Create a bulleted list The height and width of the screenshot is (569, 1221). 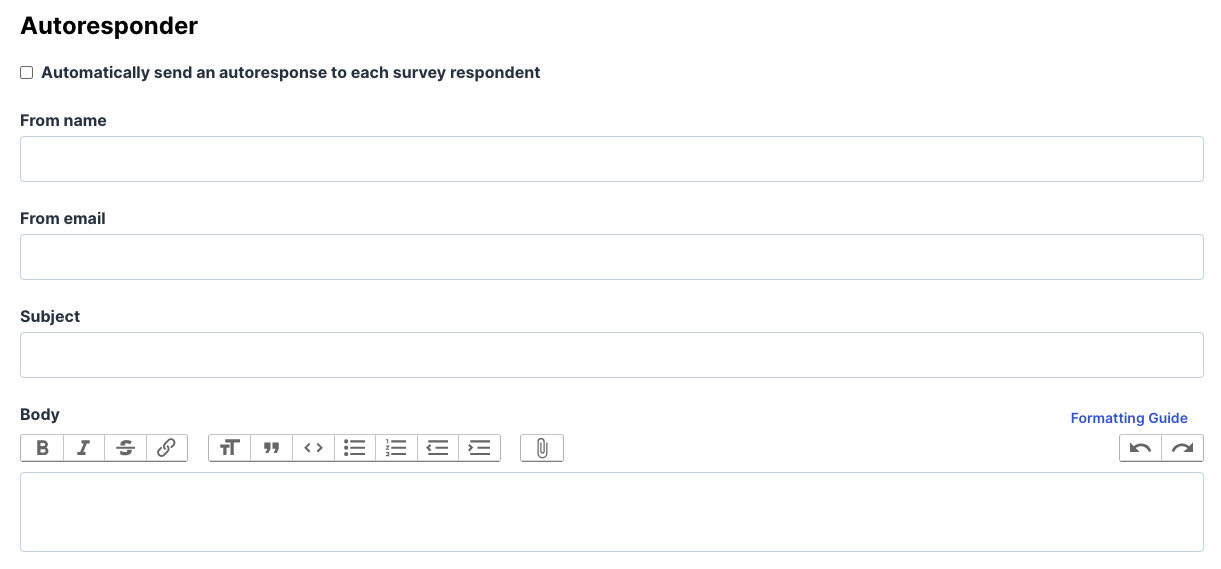[x=355, y=448]
